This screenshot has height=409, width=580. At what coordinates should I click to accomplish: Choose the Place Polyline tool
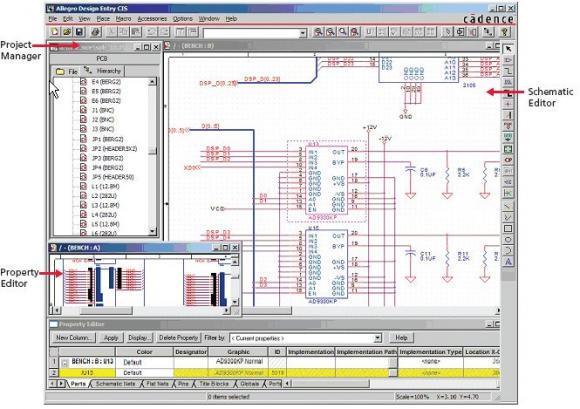[508, 217]
